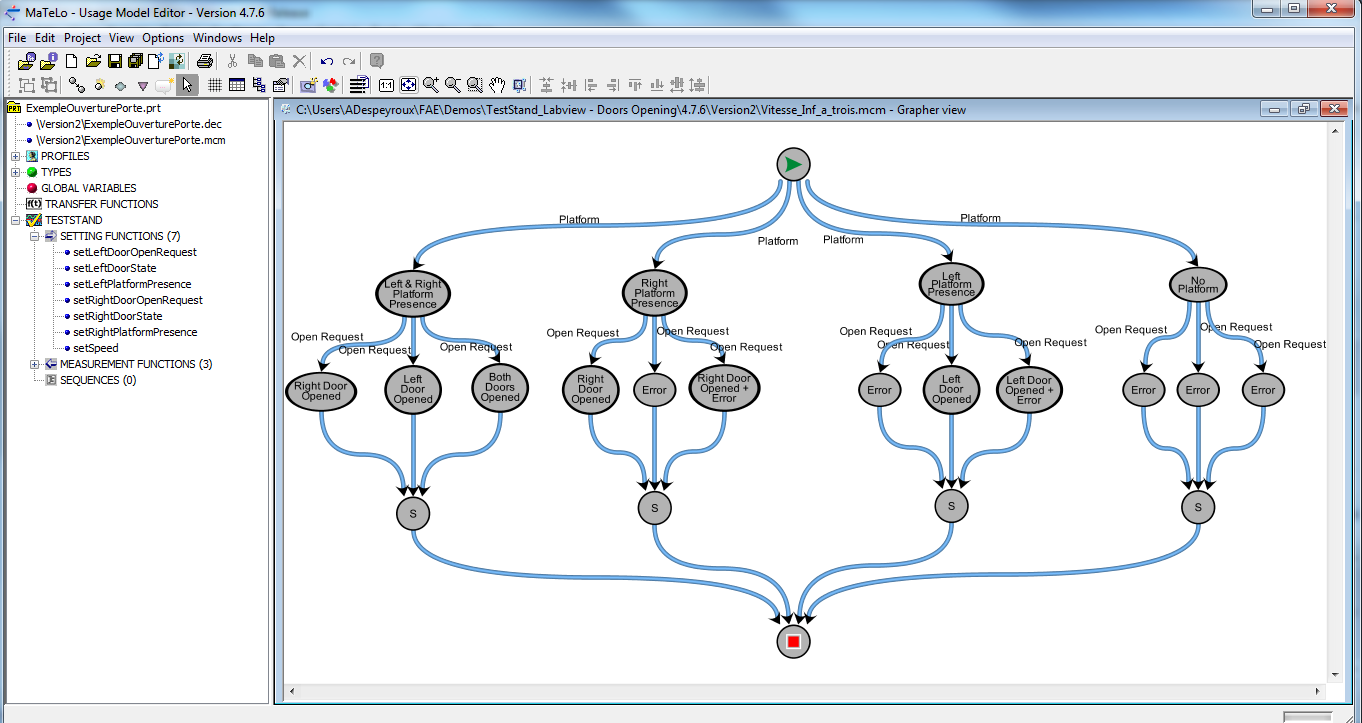This screenshot has height=723, width=1362.
Task: Collapse the SETTING FUNCTIONS node
Action: [34, 236]
